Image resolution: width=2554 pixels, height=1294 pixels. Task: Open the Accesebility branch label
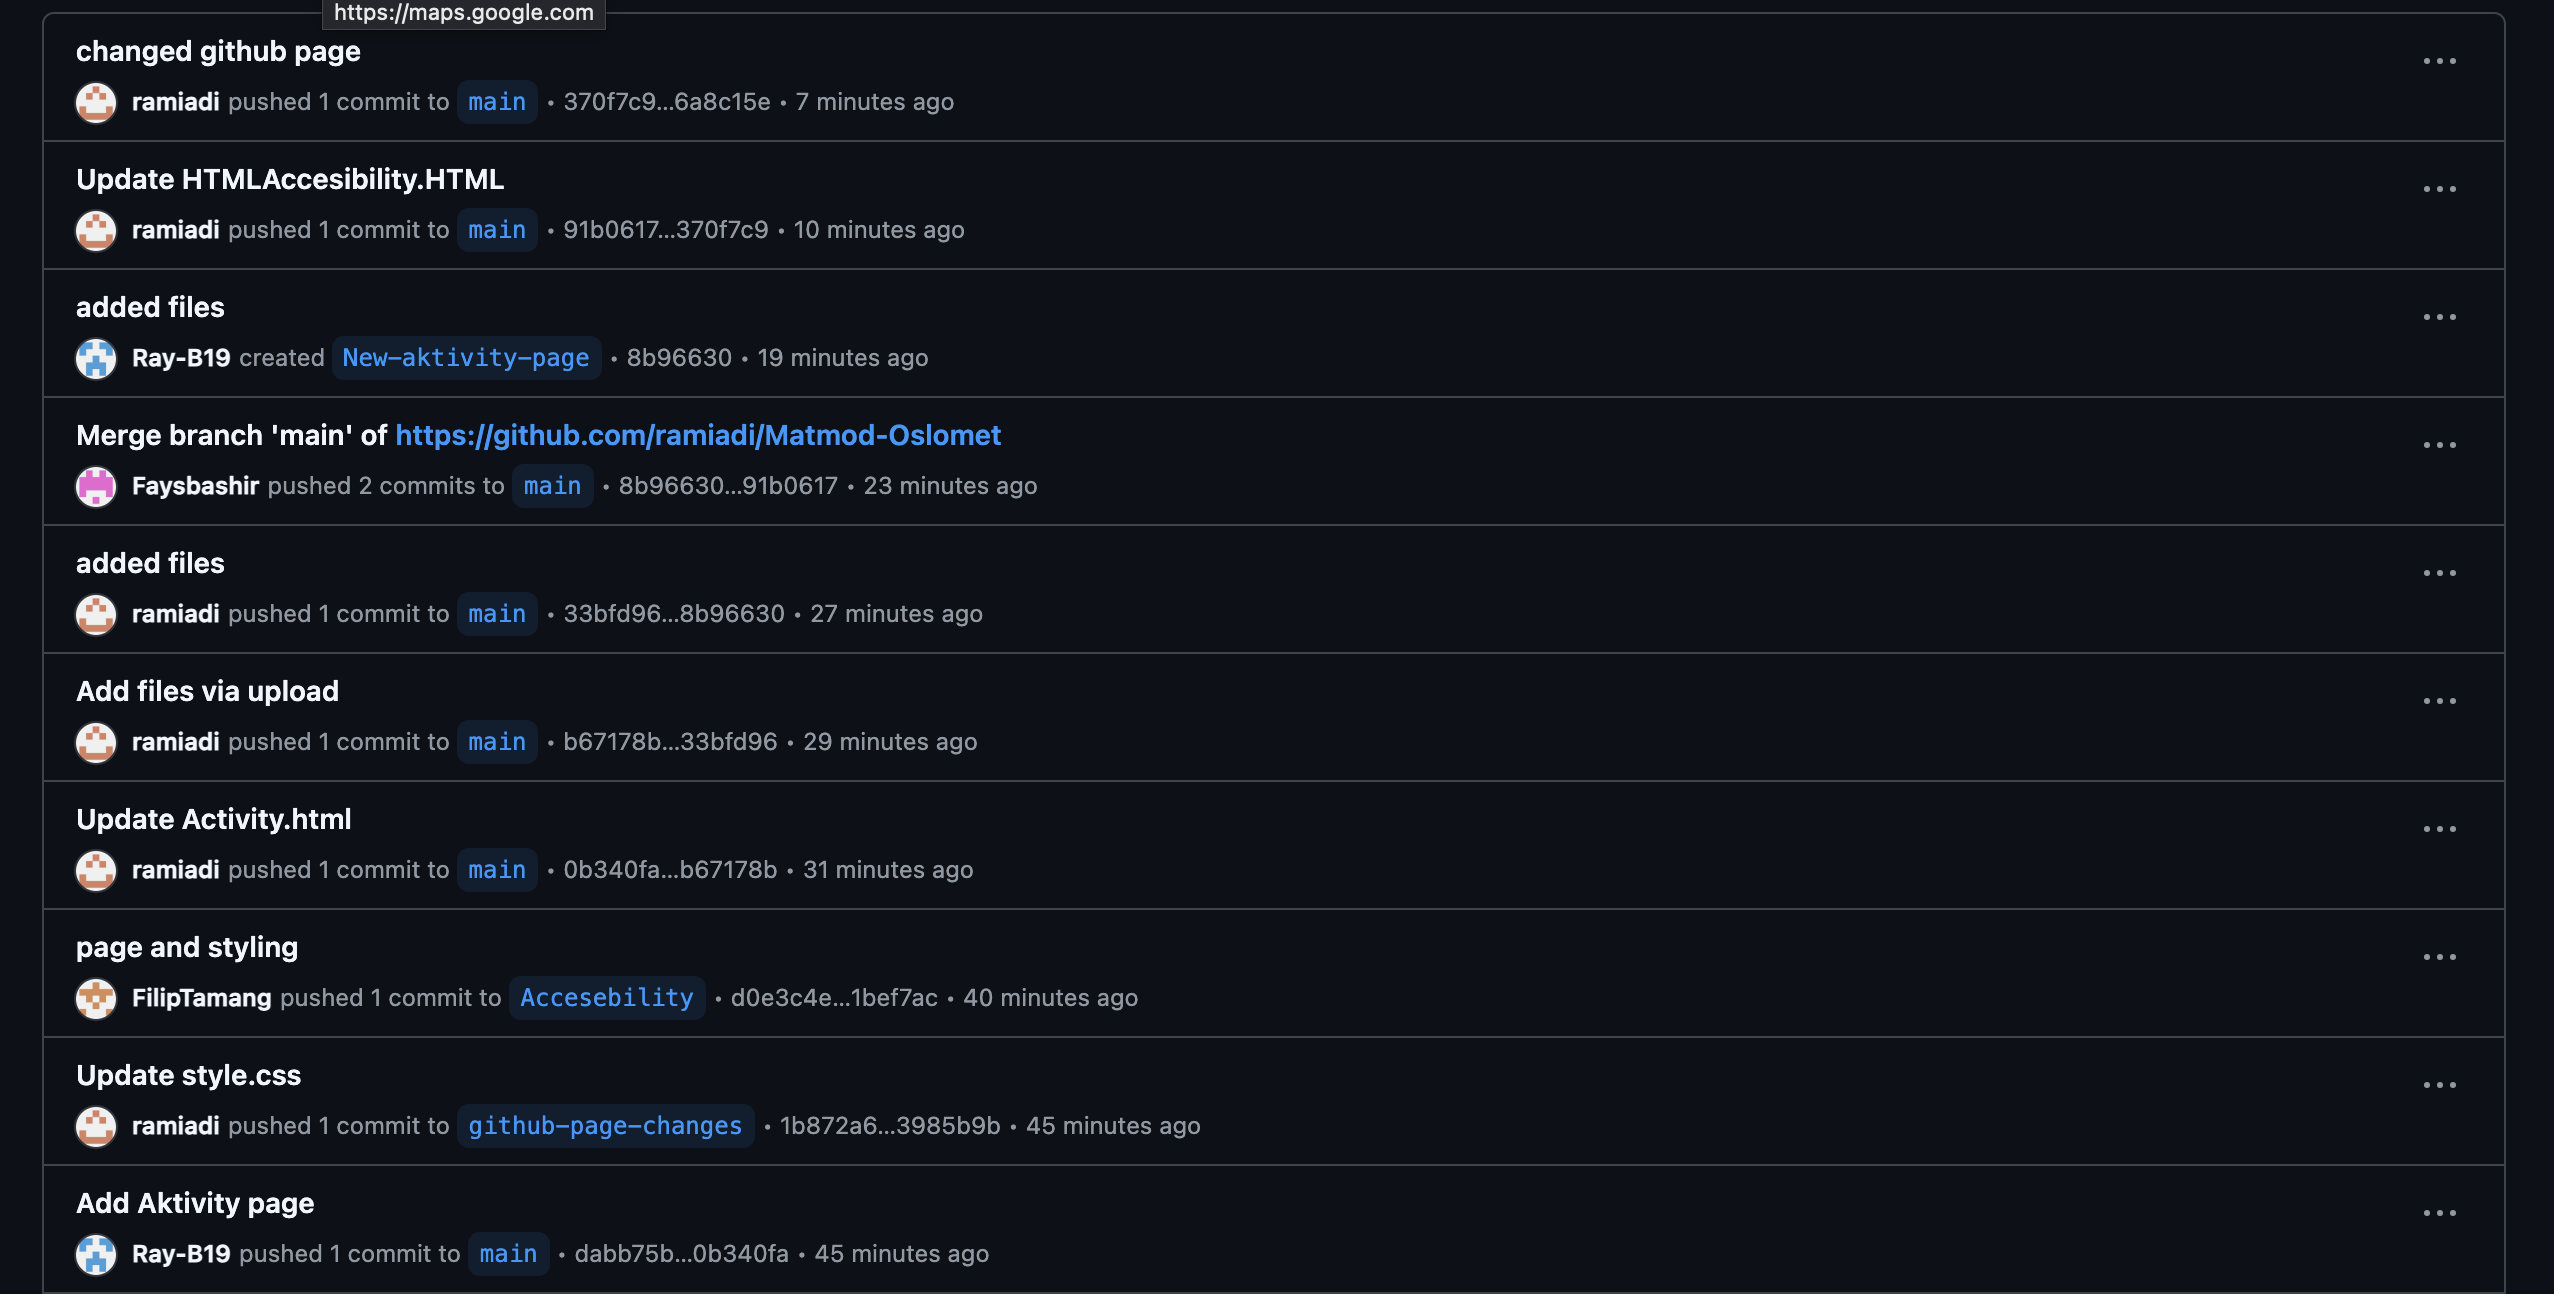tap(606, 998)
